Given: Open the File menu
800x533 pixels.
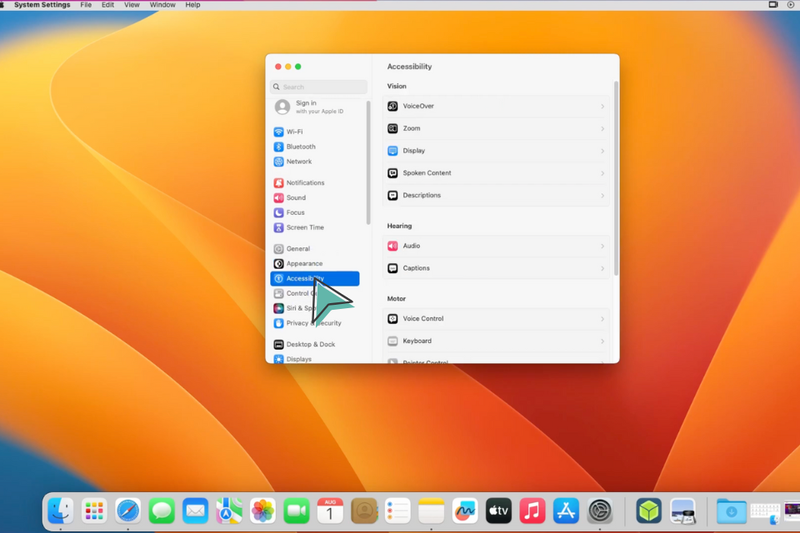Looking at the screenshot, I should point(86,5).
